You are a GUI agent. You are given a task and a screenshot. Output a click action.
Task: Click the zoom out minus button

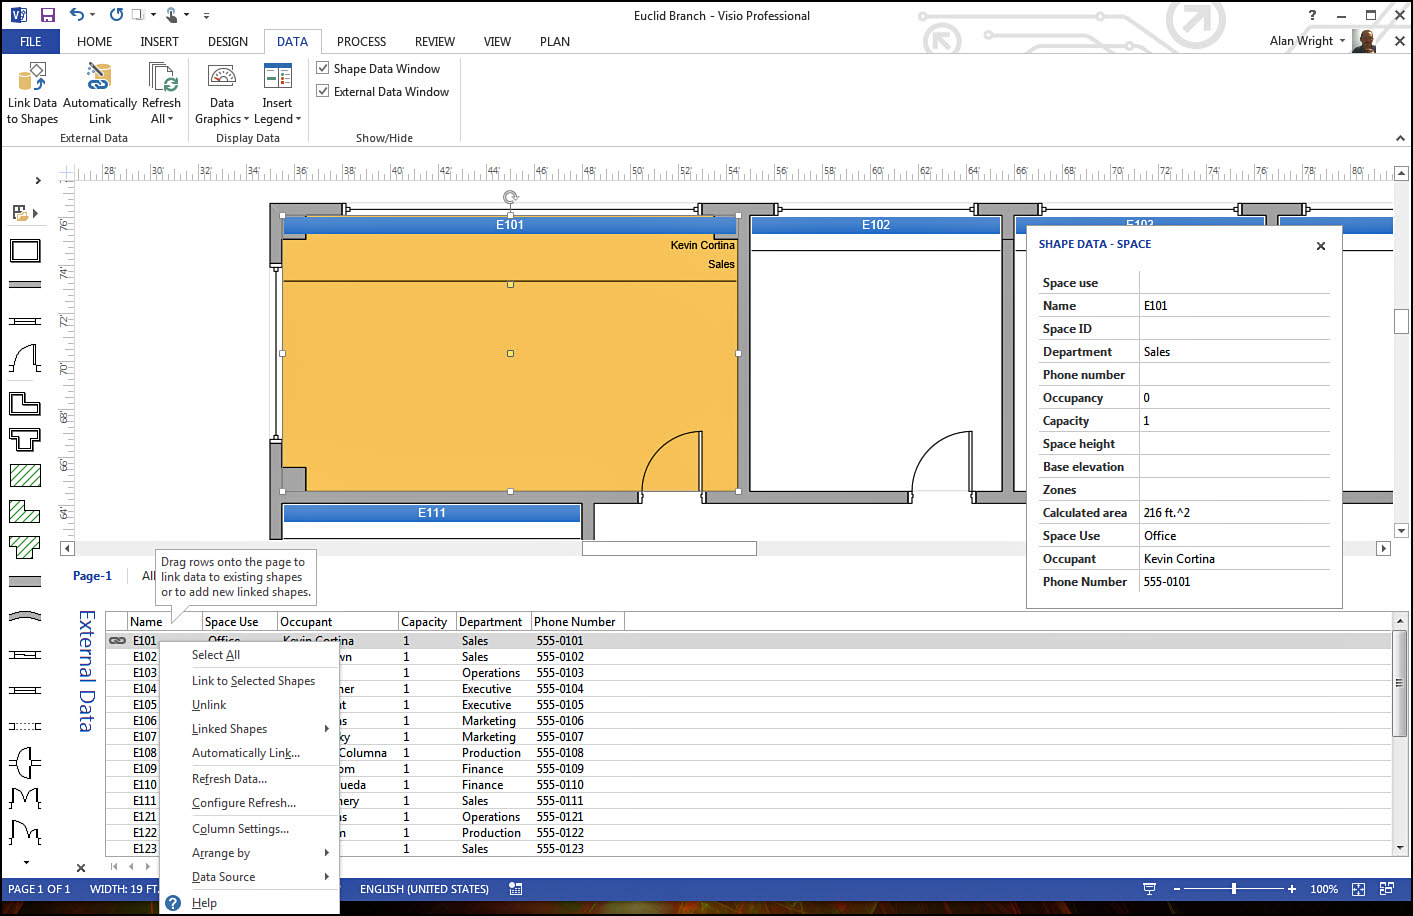[x=1177, y=889]
